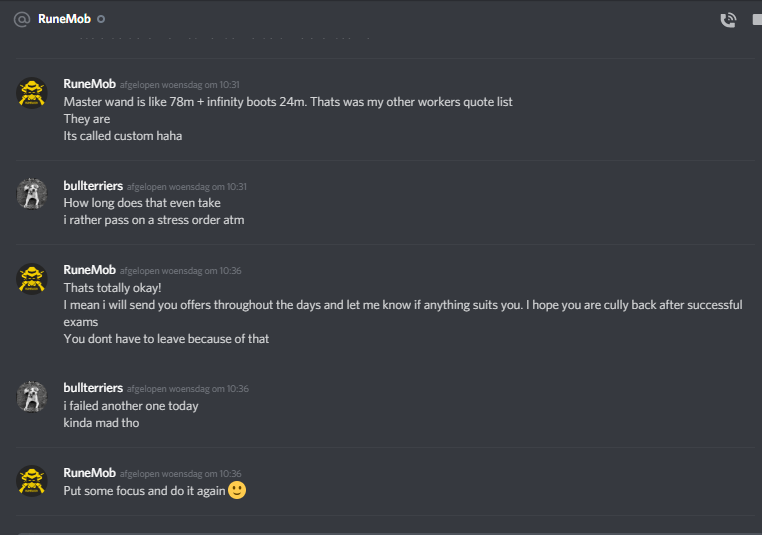Screen dimensions: 762x535
Task: Click RuneMob username above "Put some focus" message
Action: pyautogui.click(x=89, y=473)
